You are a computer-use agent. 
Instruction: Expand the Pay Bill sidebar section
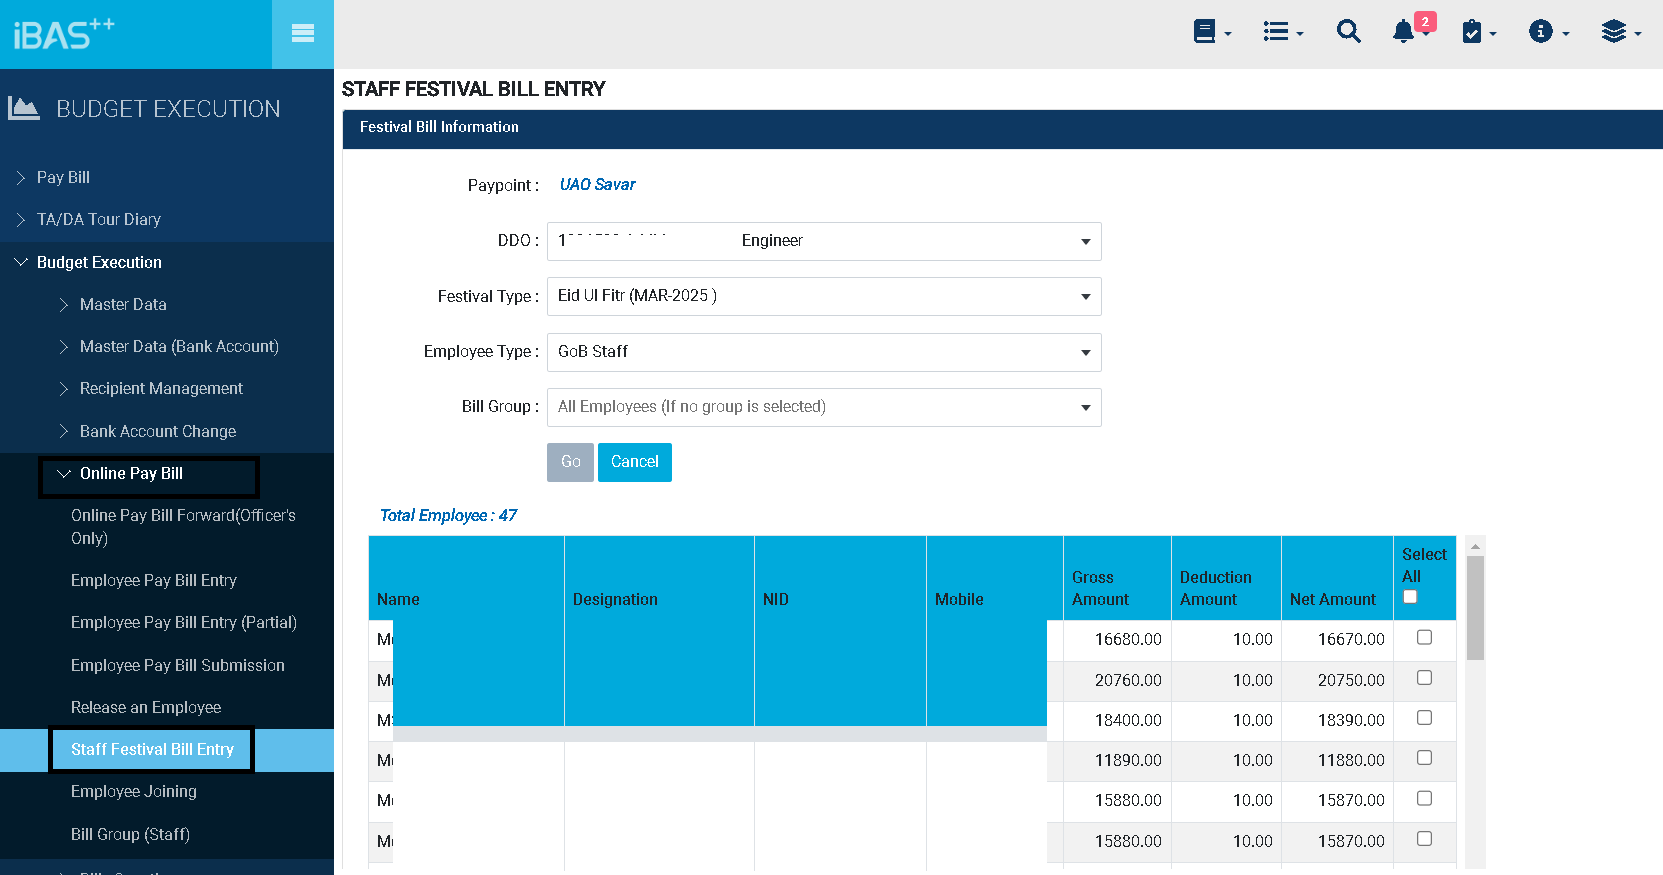tap(63, 177)
